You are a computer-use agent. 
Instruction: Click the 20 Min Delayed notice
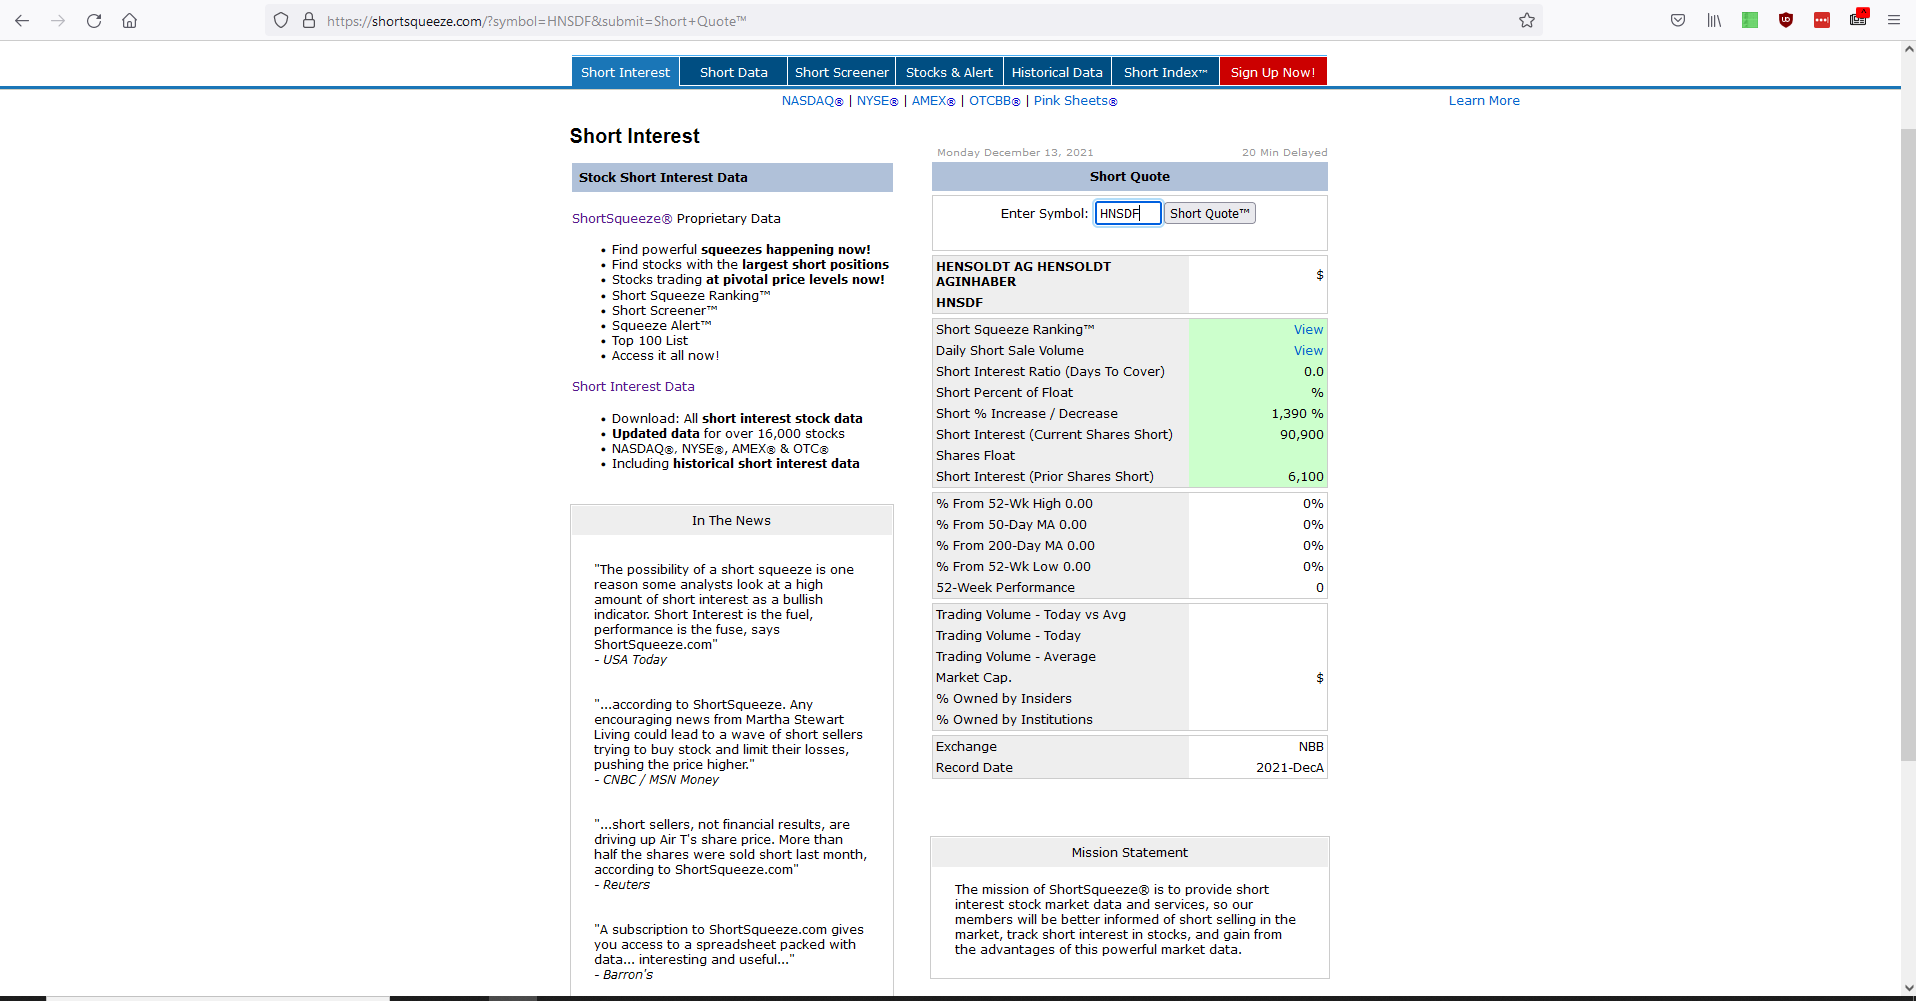point(1285,153)
